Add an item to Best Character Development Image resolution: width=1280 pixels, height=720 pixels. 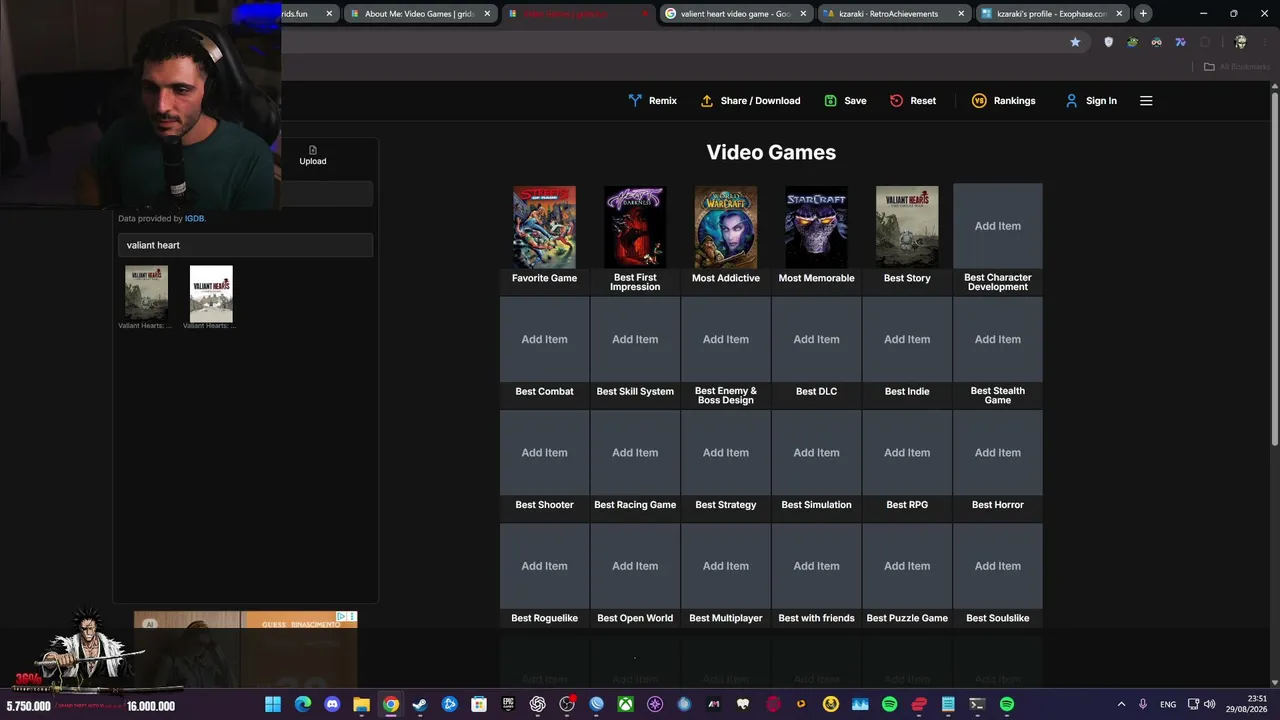click(x=998, y=226)
